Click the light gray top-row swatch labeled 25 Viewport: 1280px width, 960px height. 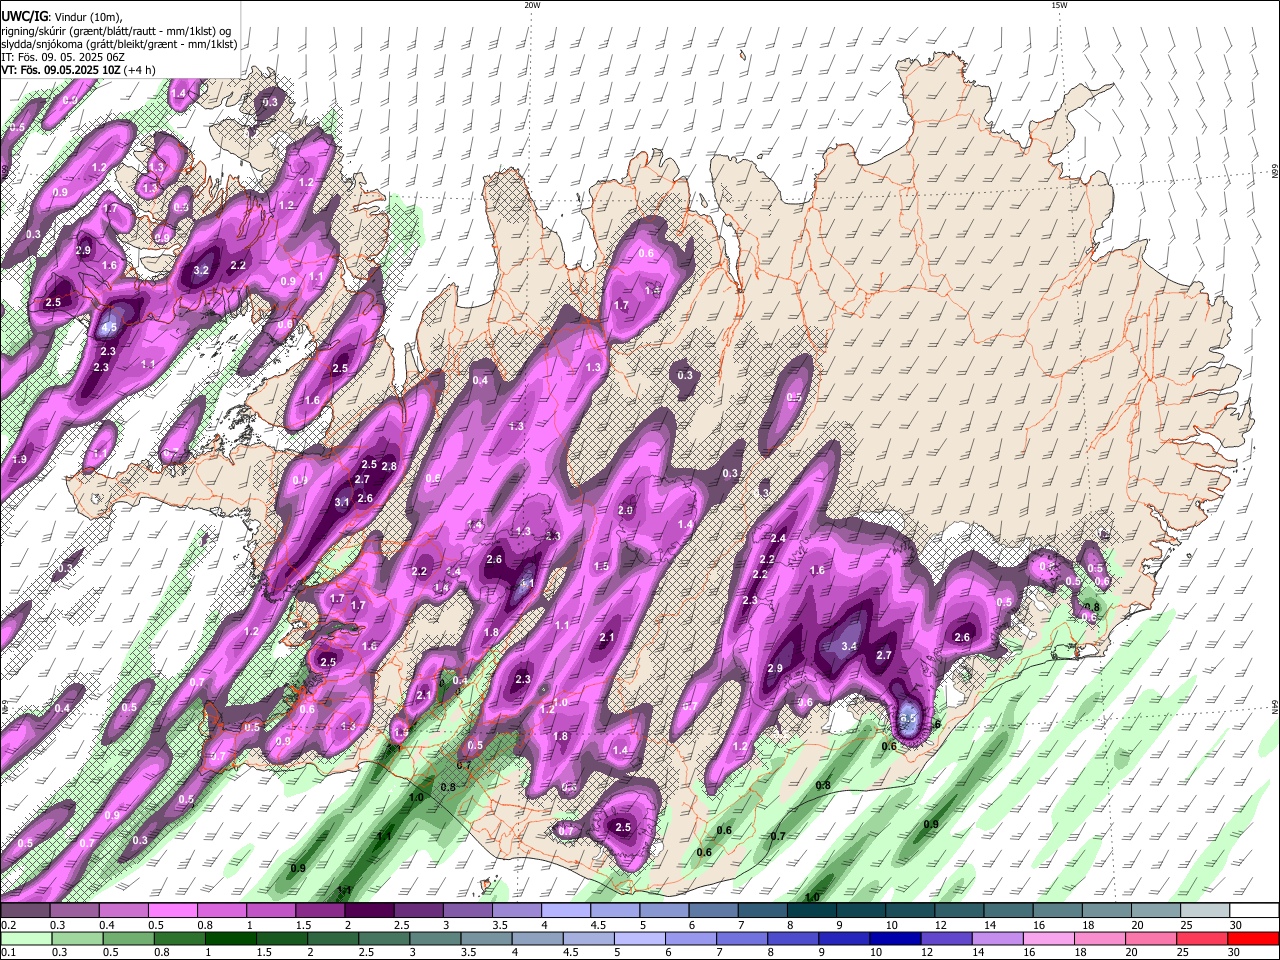1205,911
